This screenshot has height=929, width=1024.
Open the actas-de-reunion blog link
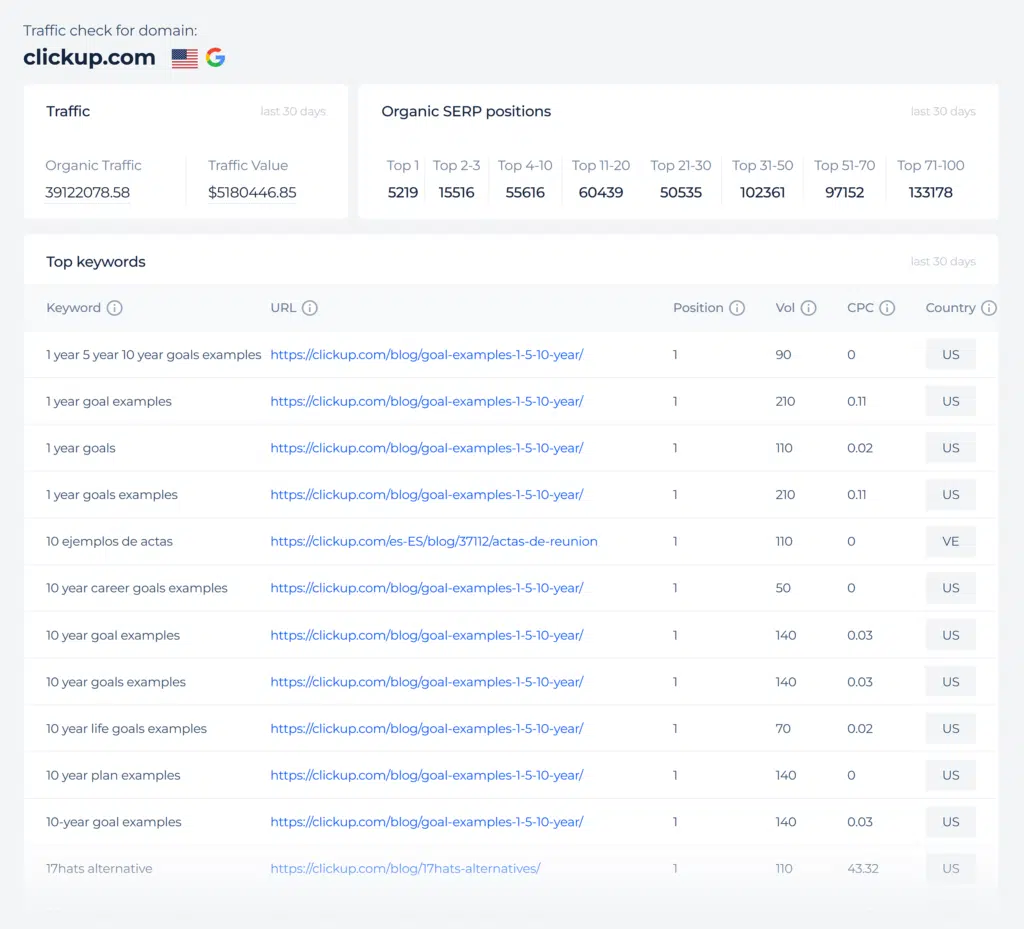click(x=434, y=542)
